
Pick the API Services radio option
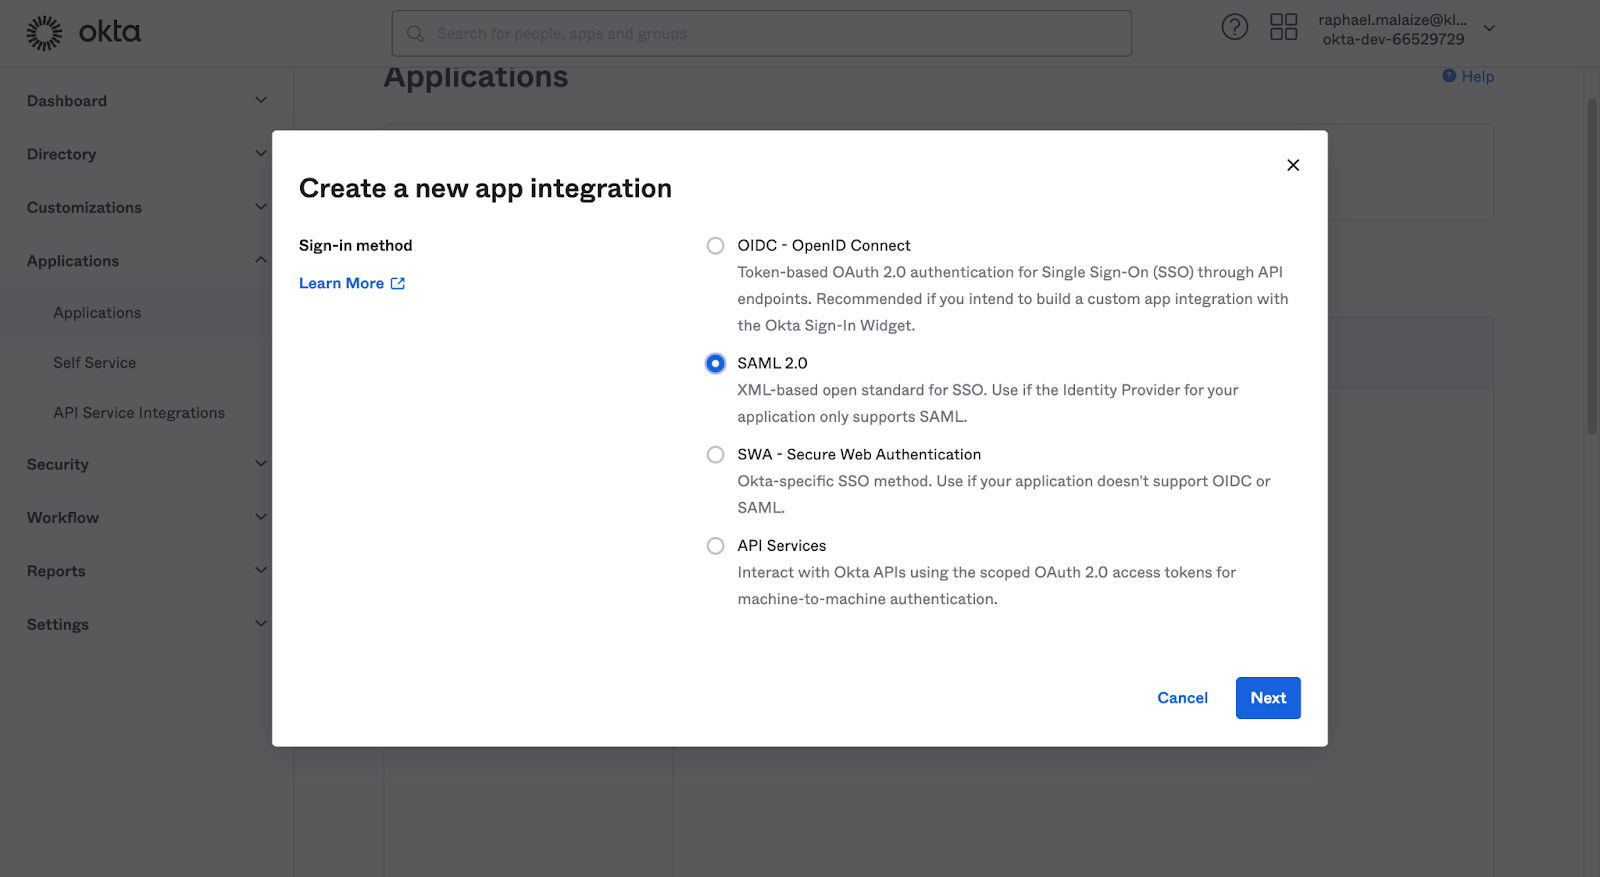pos(715,546)
